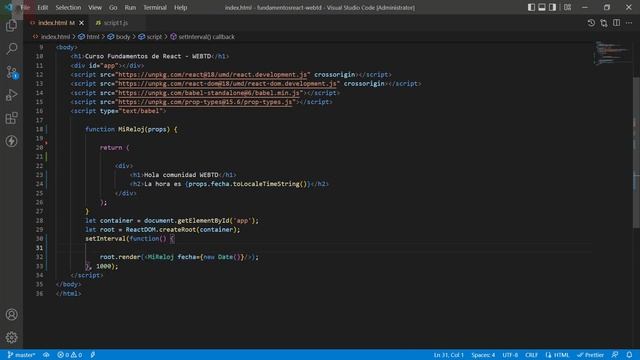Switch to the index.html tab
The image size is (640, 360).
tap(56, 23)
